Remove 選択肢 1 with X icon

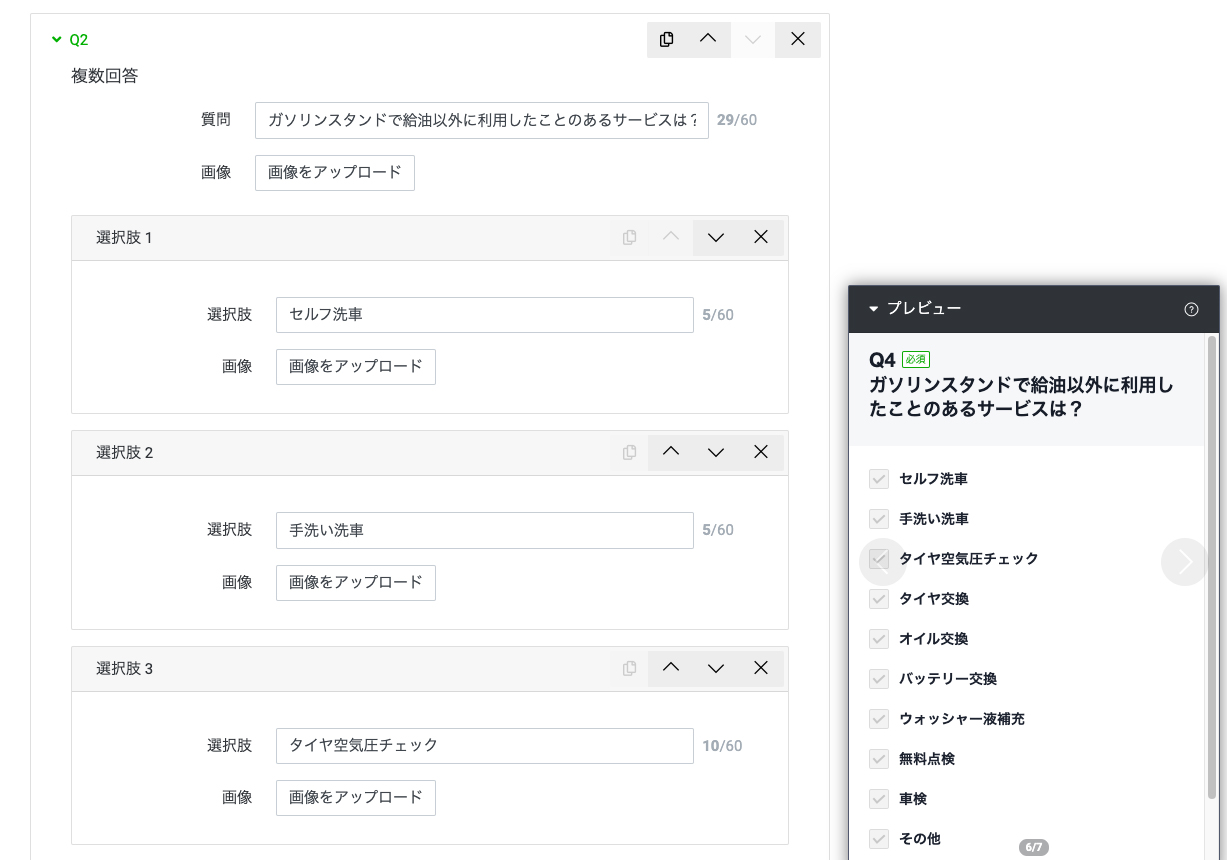(x=760, y=238)
